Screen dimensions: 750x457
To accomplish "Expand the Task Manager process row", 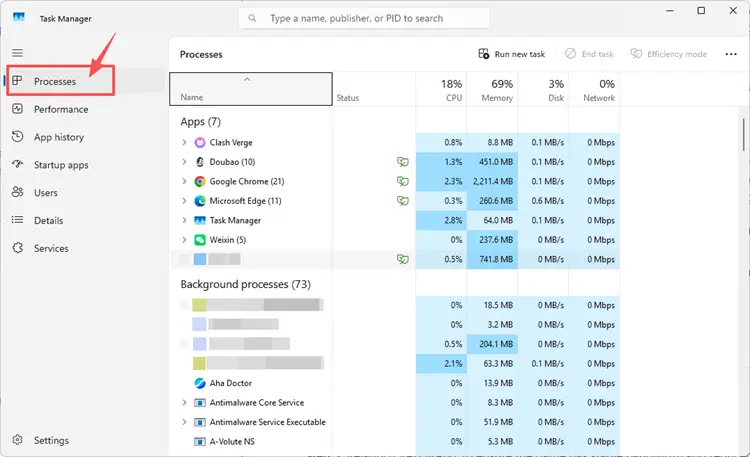I will click(x=184, y=220).
